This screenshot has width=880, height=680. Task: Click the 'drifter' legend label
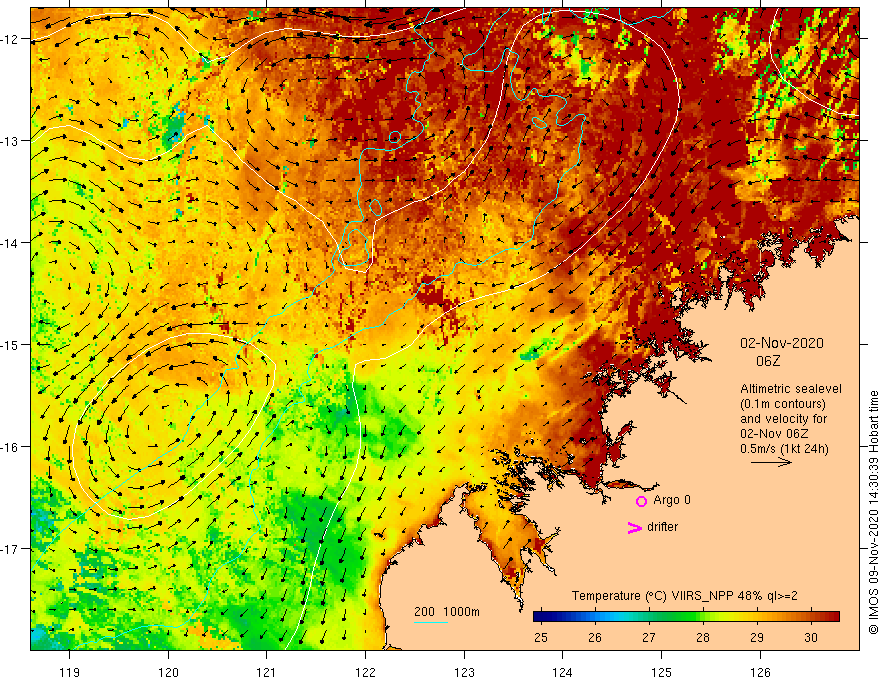pos(662,527)
